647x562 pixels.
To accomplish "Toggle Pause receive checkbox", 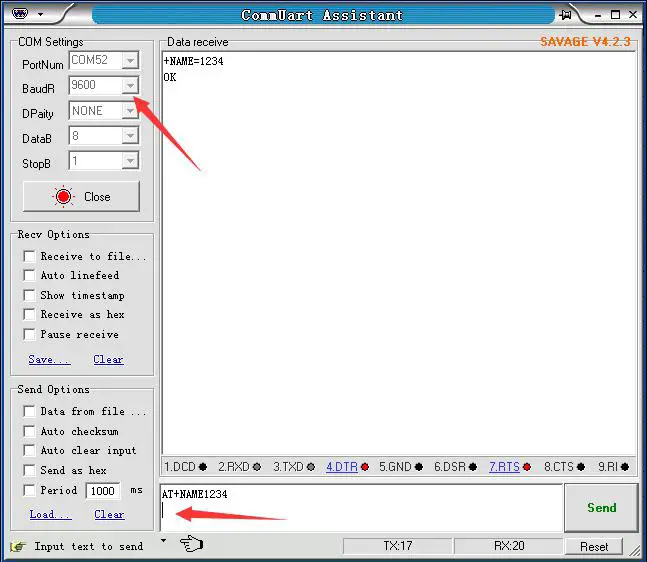I will click(29, 334).
